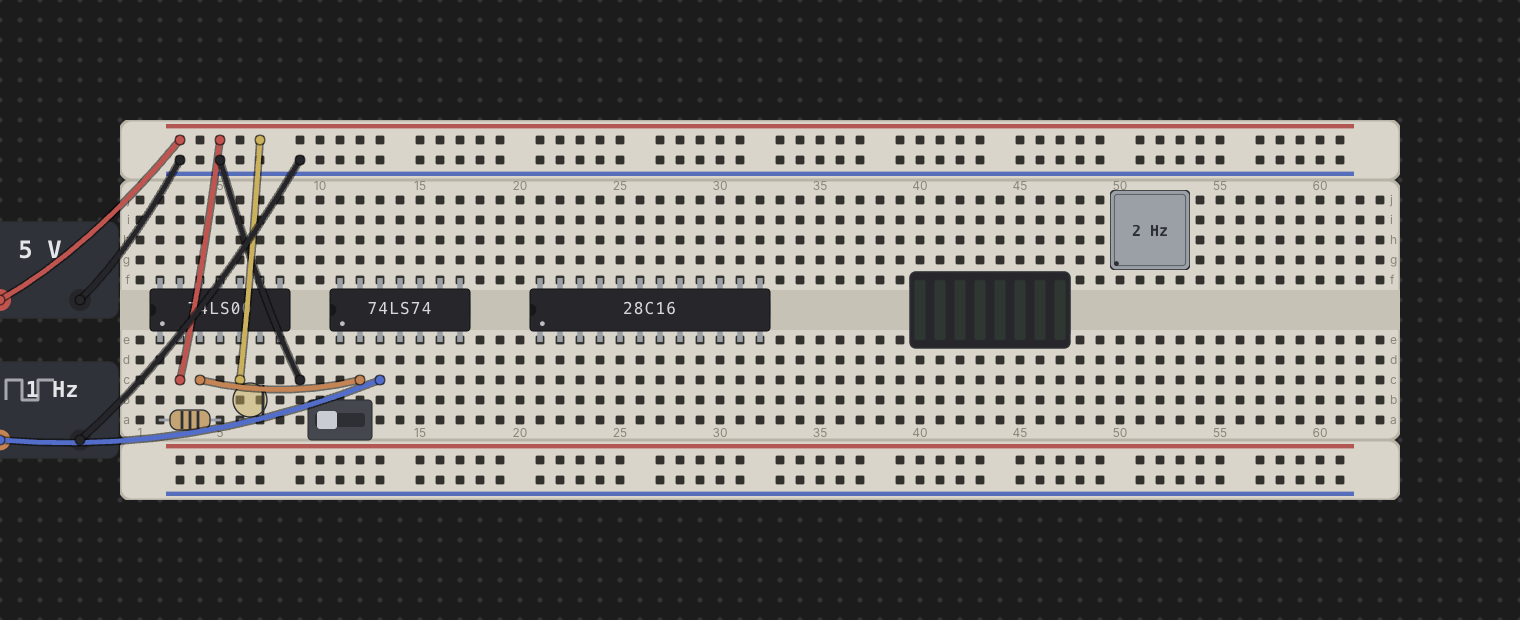Image resolution: width=1520 pixels, height=620 pixels.
Task: Select the 28C16 EEPROM chip
Action: [650, 309]
